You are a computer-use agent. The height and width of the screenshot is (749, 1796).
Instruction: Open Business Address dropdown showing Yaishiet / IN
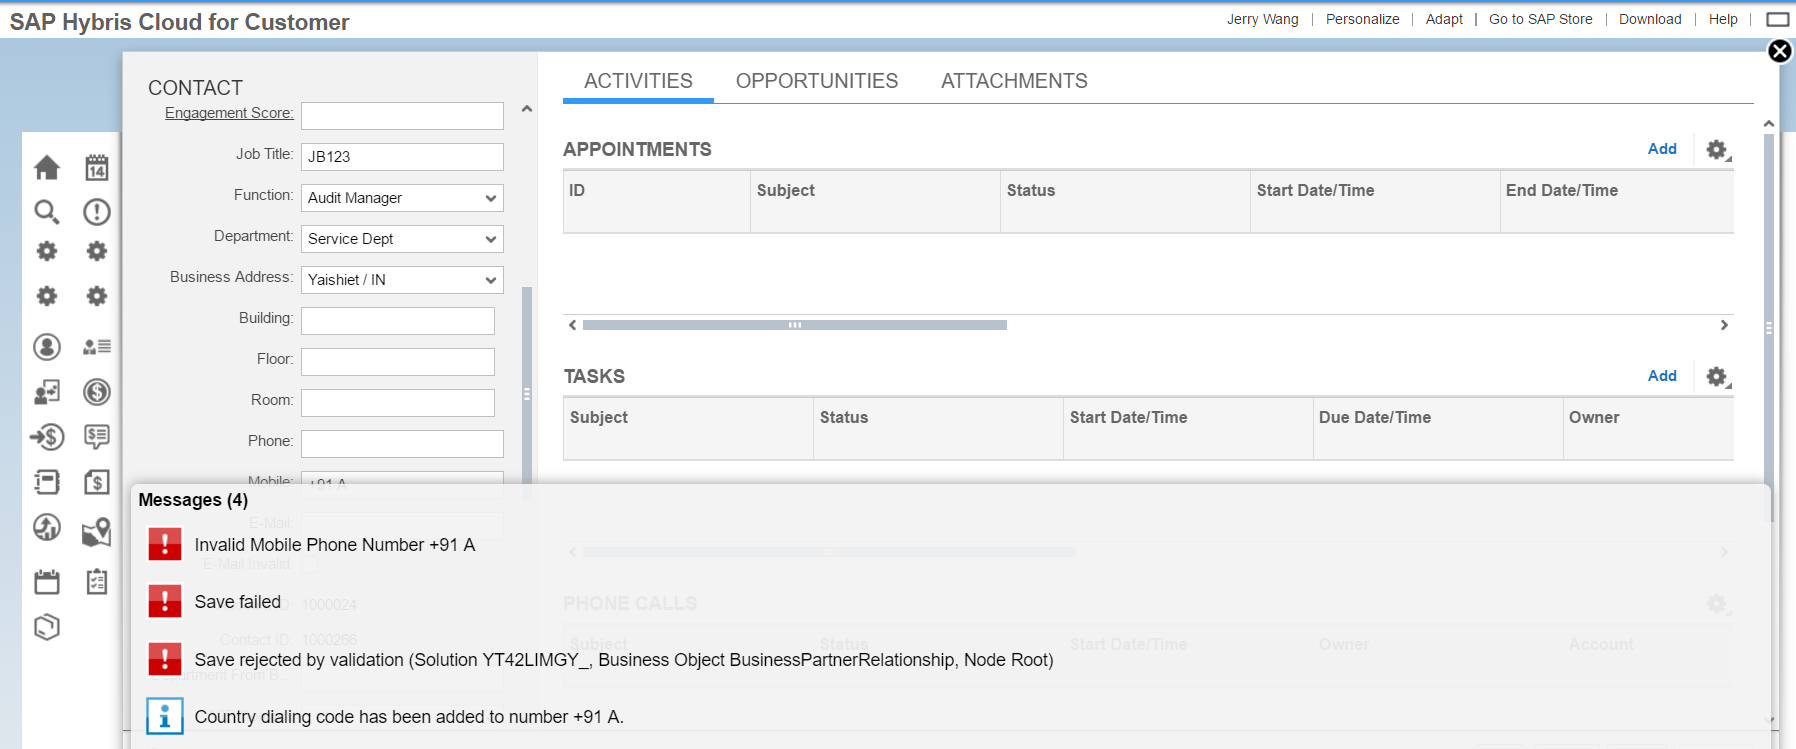coord(402,280)
